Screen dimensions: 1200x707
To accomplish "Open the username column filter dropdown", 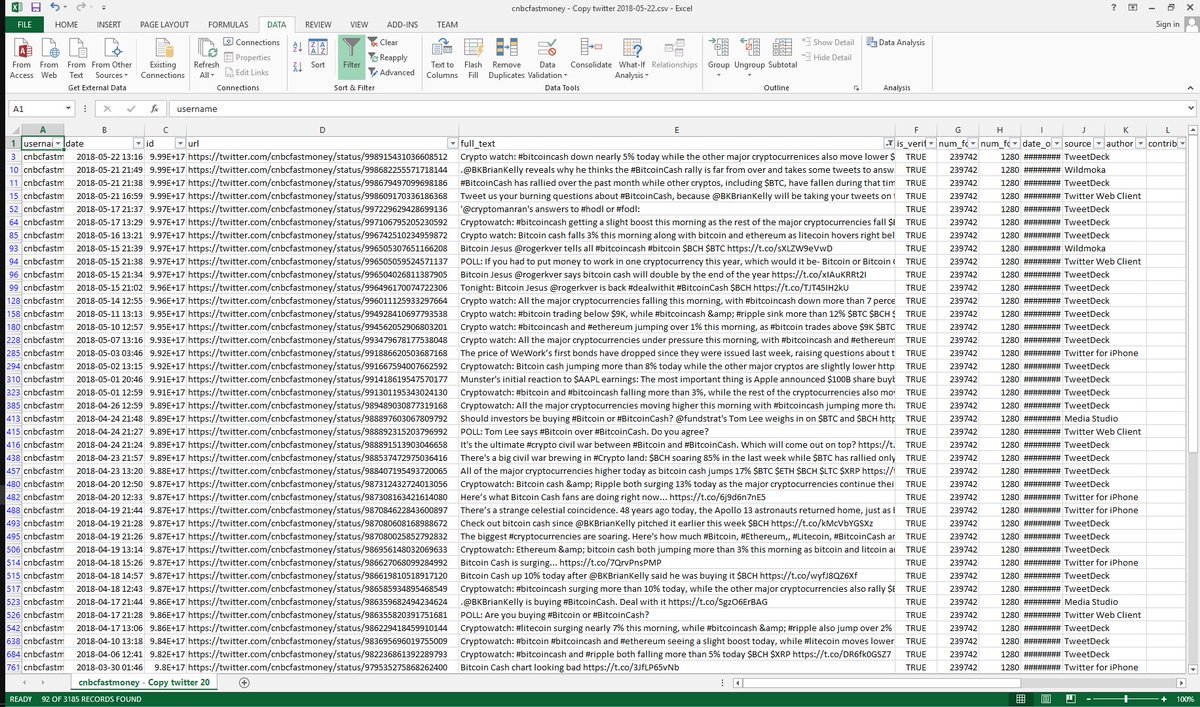I will coord(56,145).
